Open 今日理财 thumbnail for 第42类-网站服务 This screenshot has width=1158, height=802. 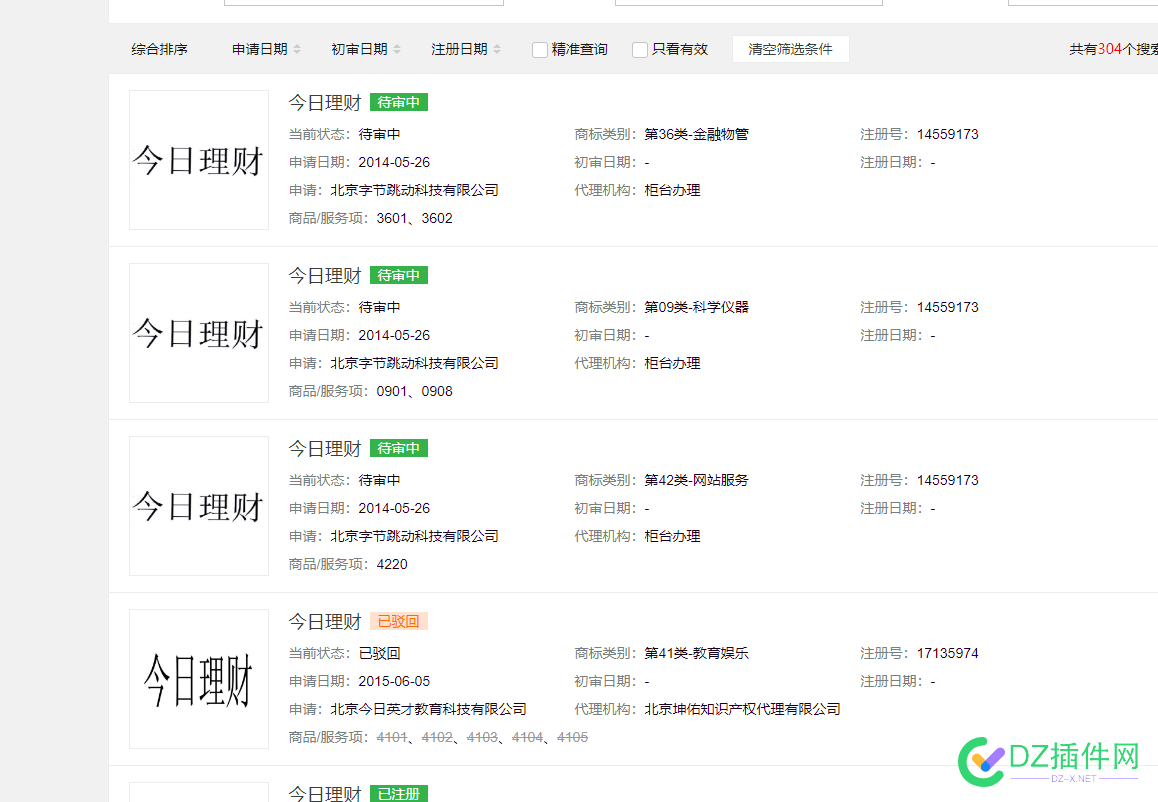199,506
